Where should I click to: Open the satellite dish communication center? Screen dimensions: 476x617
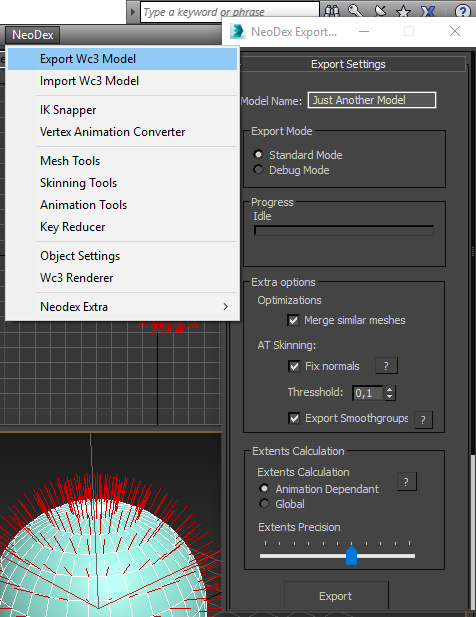pos(380,11)
